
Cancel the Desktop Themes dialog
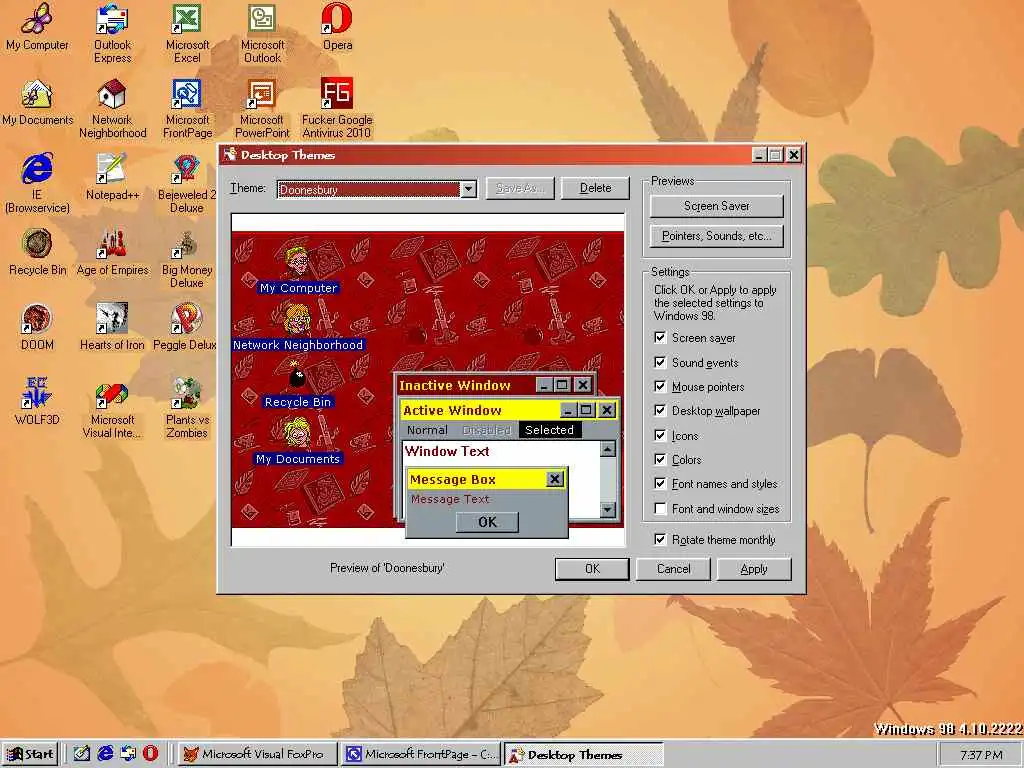click(x=673, y=569)
